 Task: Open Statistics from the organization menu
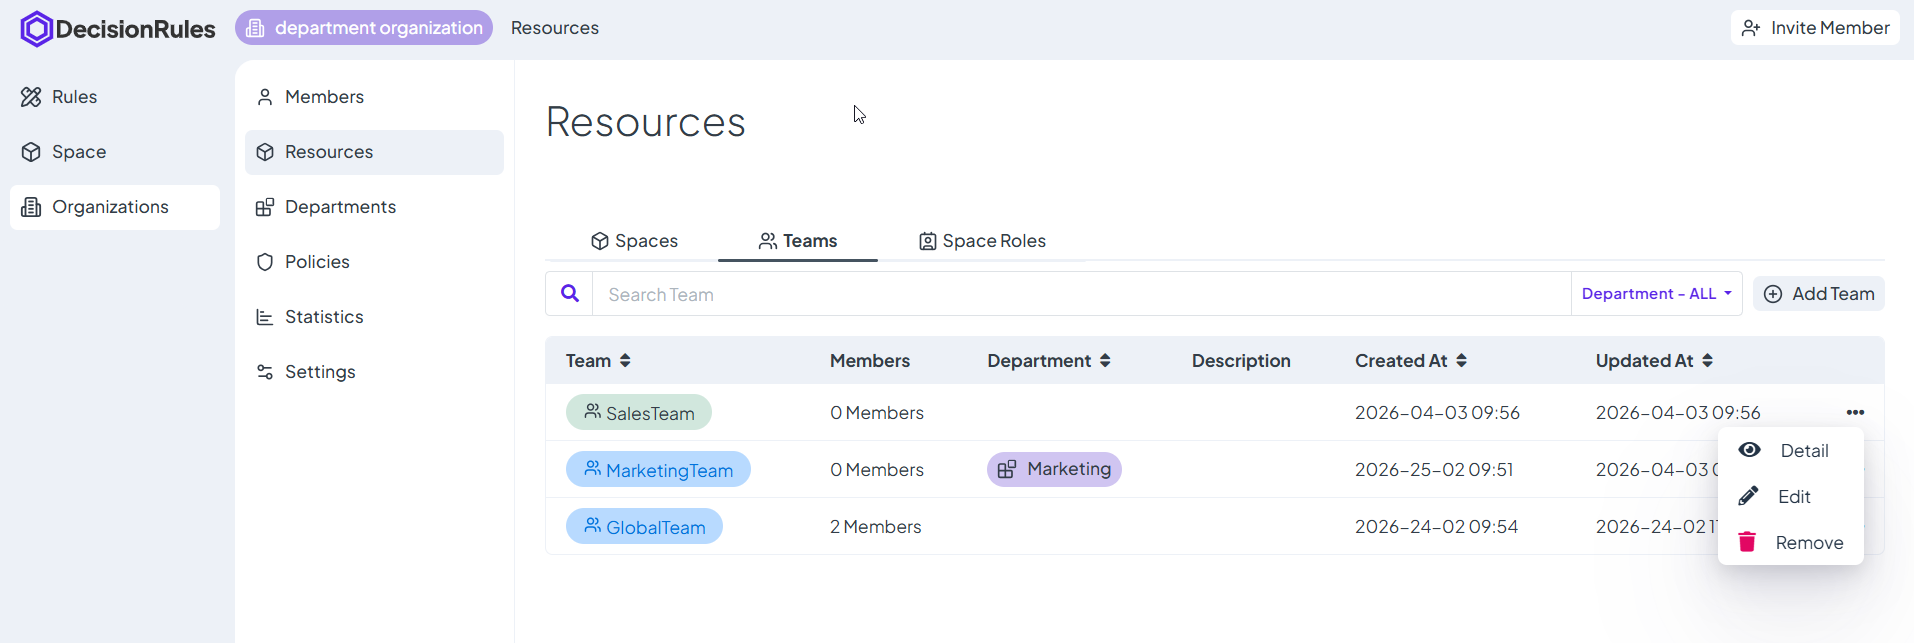[x=323, y=317]
